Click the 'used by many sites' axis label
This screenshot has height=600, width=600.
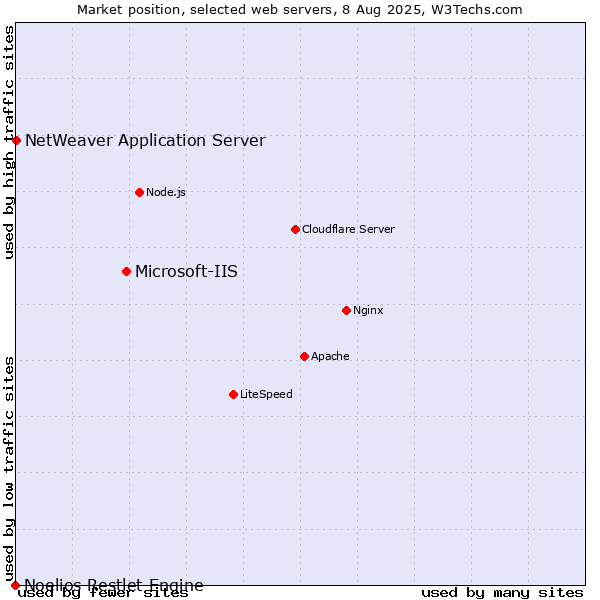click(x=502, y=593)
